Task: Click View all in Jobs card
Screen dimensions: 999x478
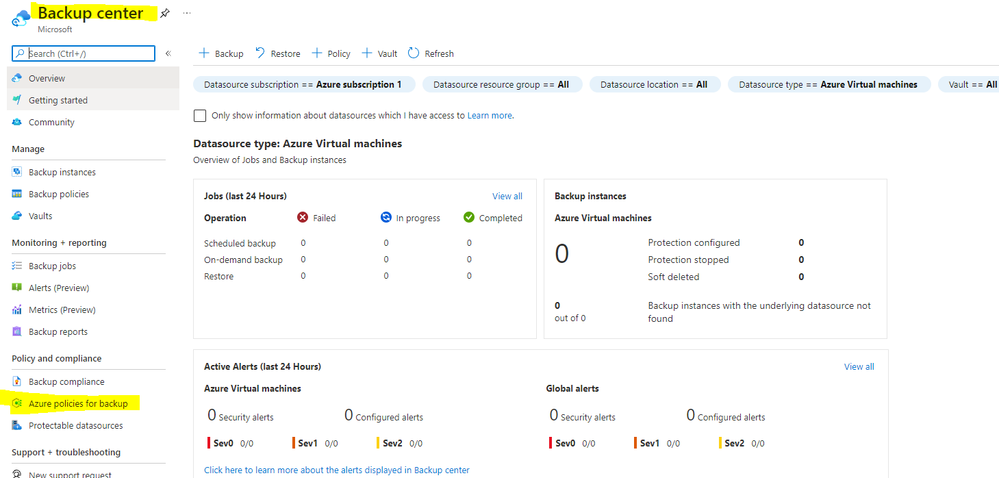Action: 507,196
